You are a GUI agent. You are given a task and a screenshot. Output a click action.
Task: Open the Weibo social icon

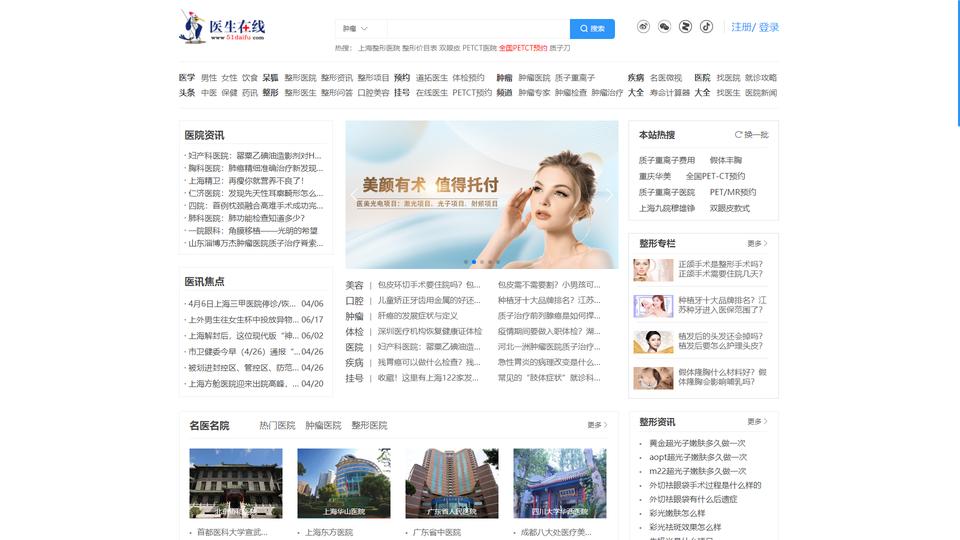point(643,26)
